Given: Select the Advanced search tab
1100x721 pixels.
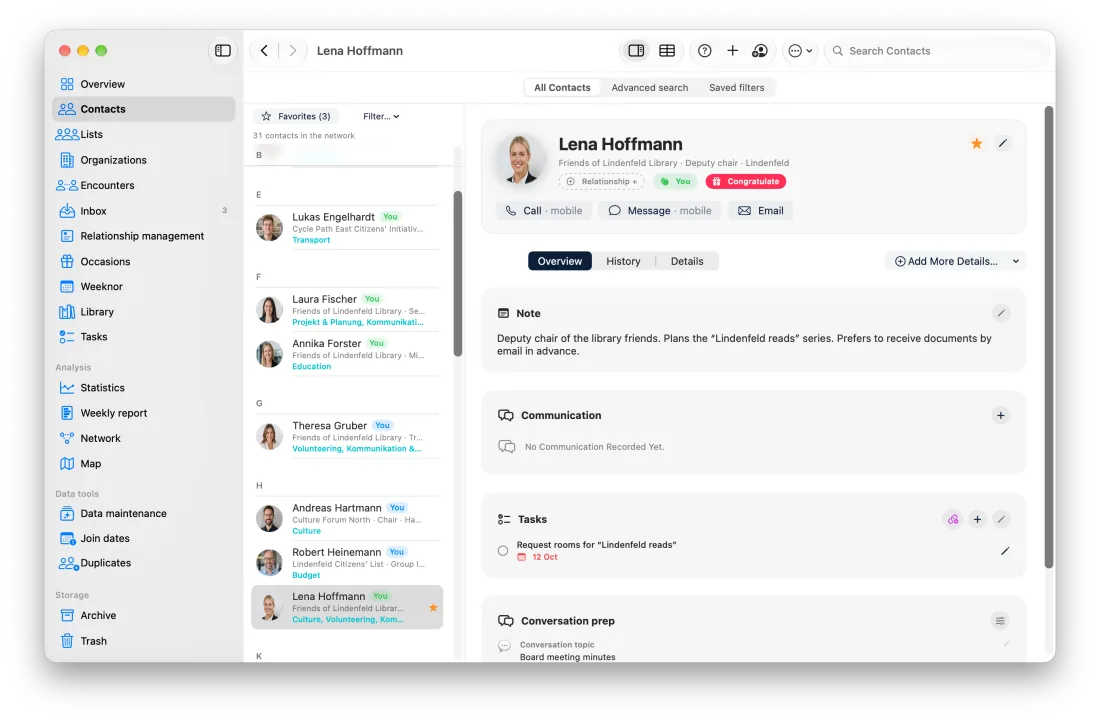Looking at the screenshot, I should (x=650, y=88).
